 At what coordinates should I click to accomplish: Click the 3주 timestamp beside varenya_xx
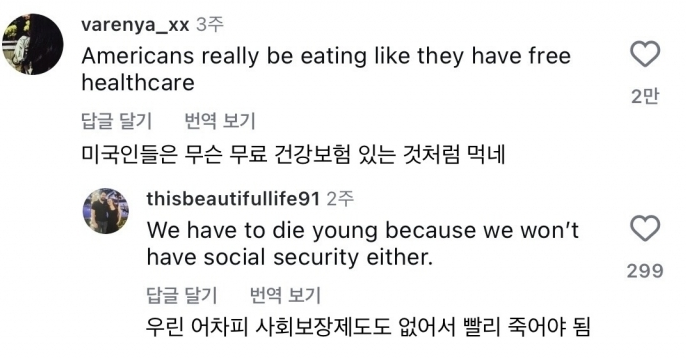pos(210,25)
